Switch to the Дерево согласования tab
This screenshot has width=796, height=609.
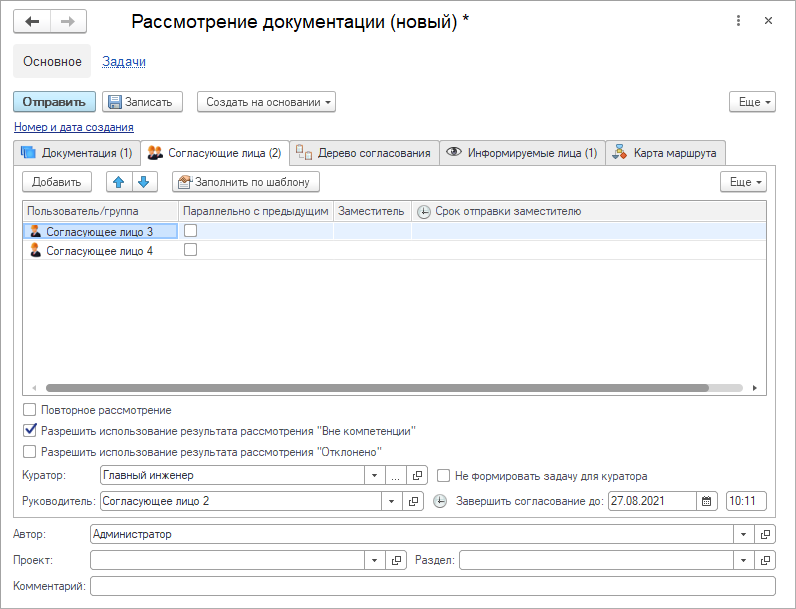[364, 153]
